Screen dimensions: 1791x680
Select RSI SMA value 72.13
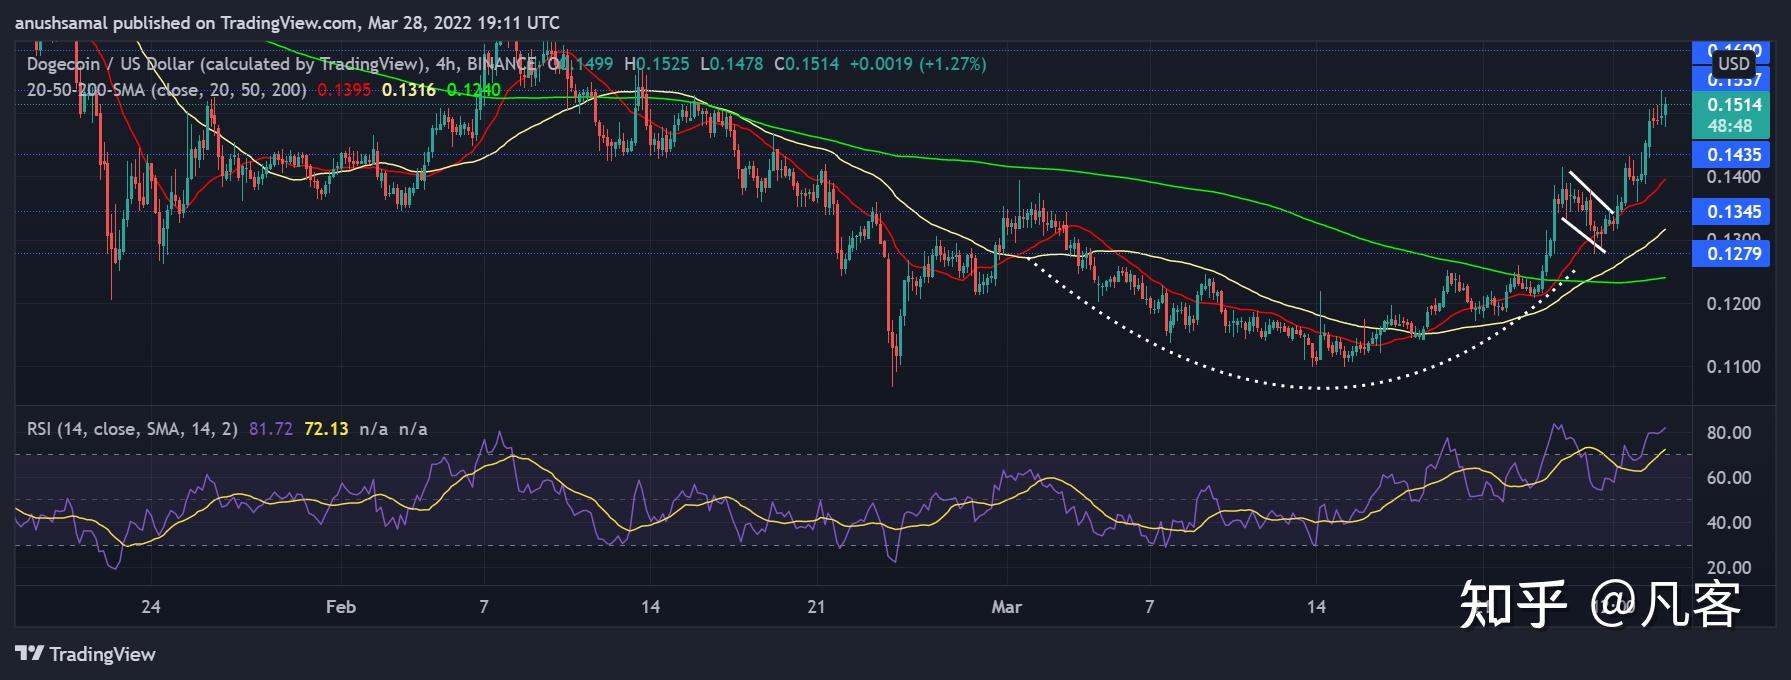[x=326, y=429]
